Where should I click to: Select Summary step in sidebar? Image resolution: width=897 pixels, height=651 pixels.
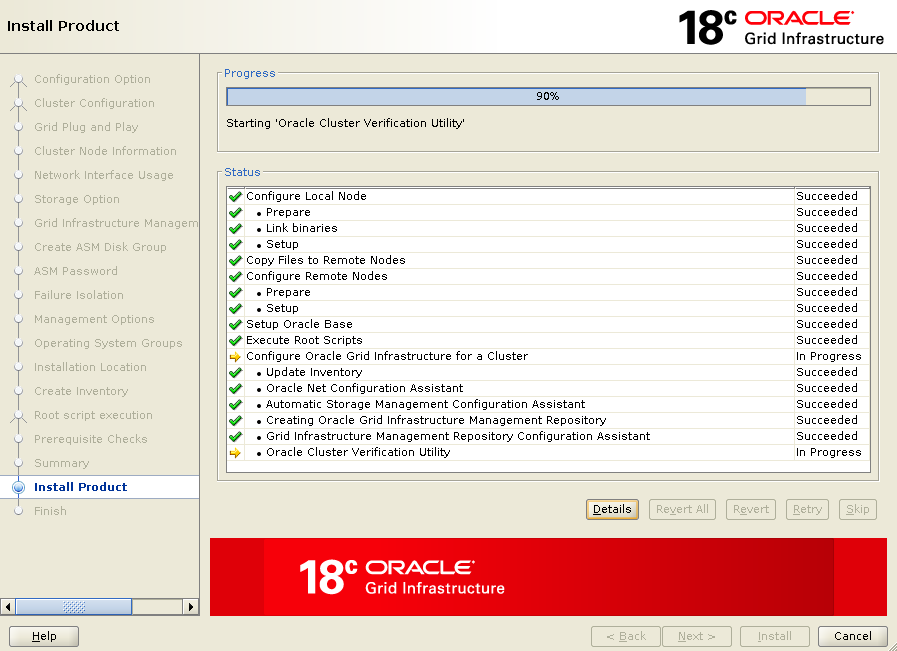61,463
